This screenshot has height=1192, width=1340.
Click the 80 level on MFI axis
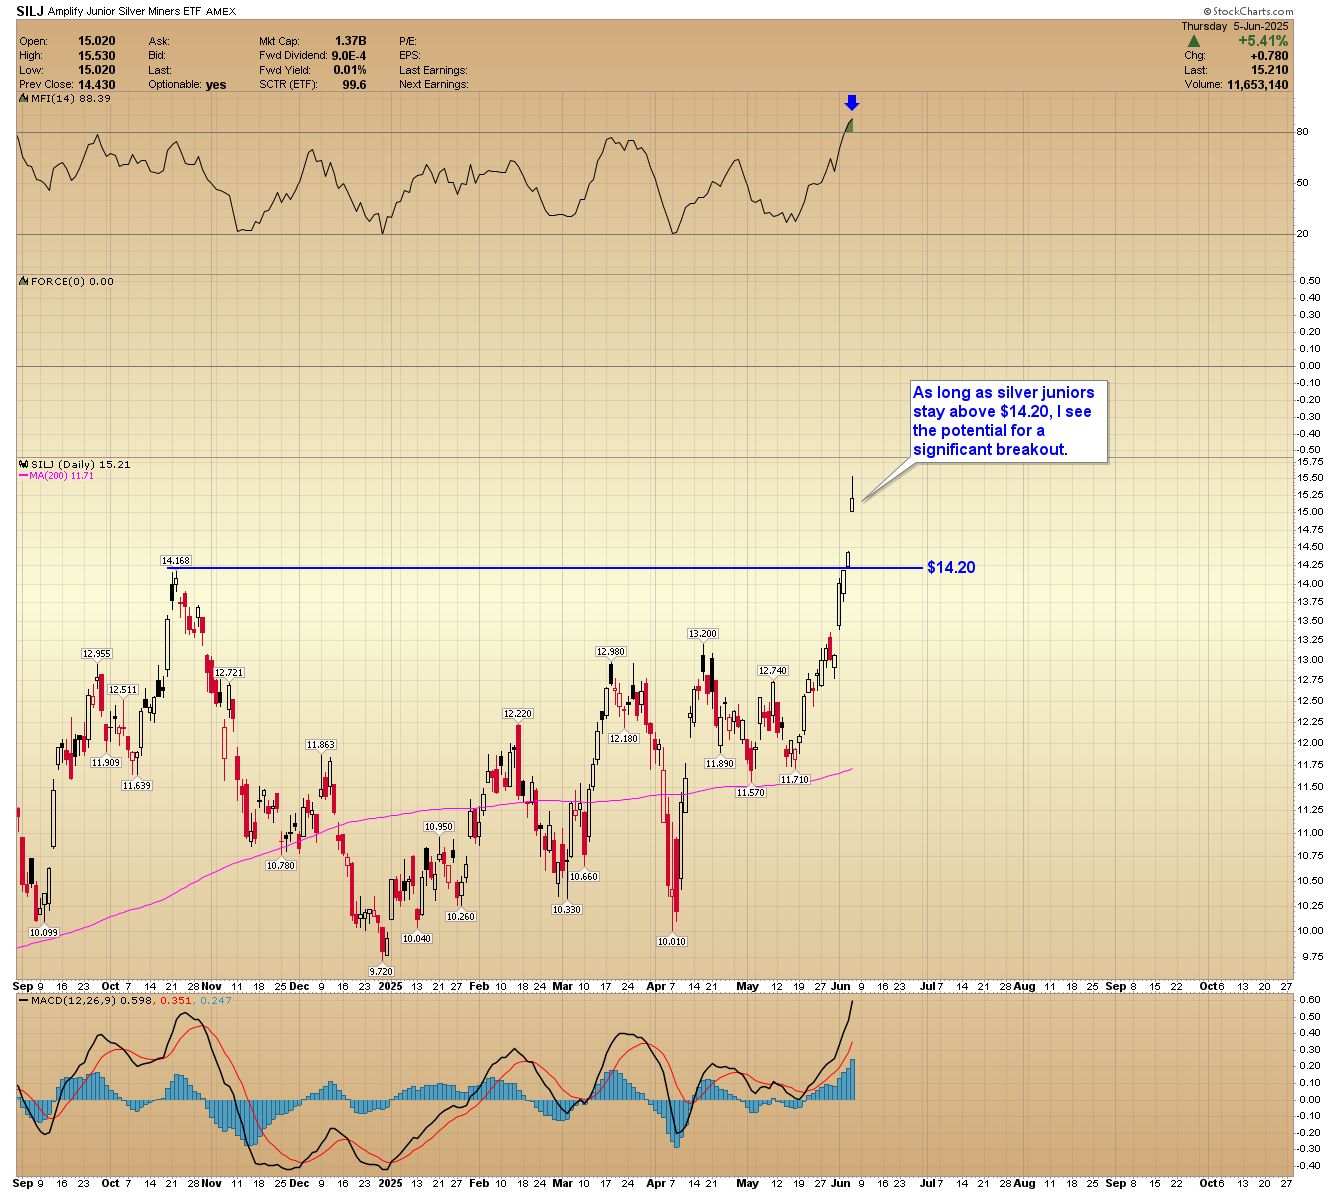1302,132
